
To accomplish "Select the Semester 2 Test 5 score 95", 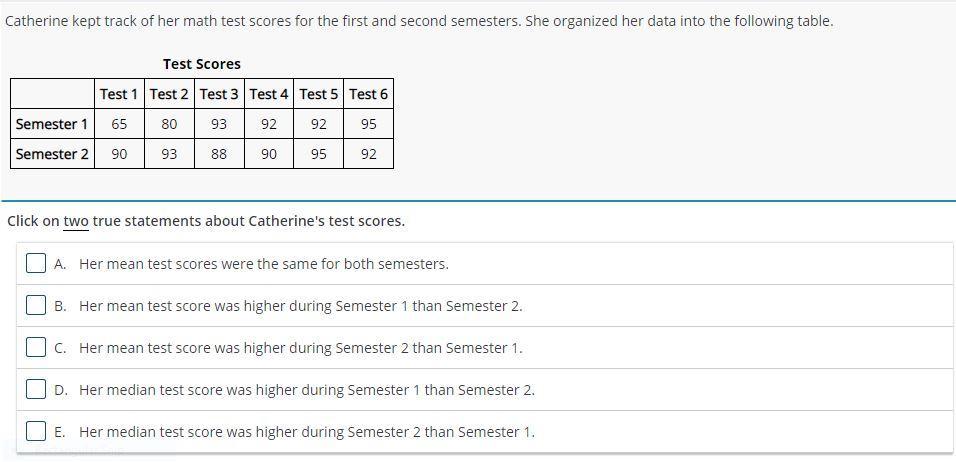I will coord(319,154).
